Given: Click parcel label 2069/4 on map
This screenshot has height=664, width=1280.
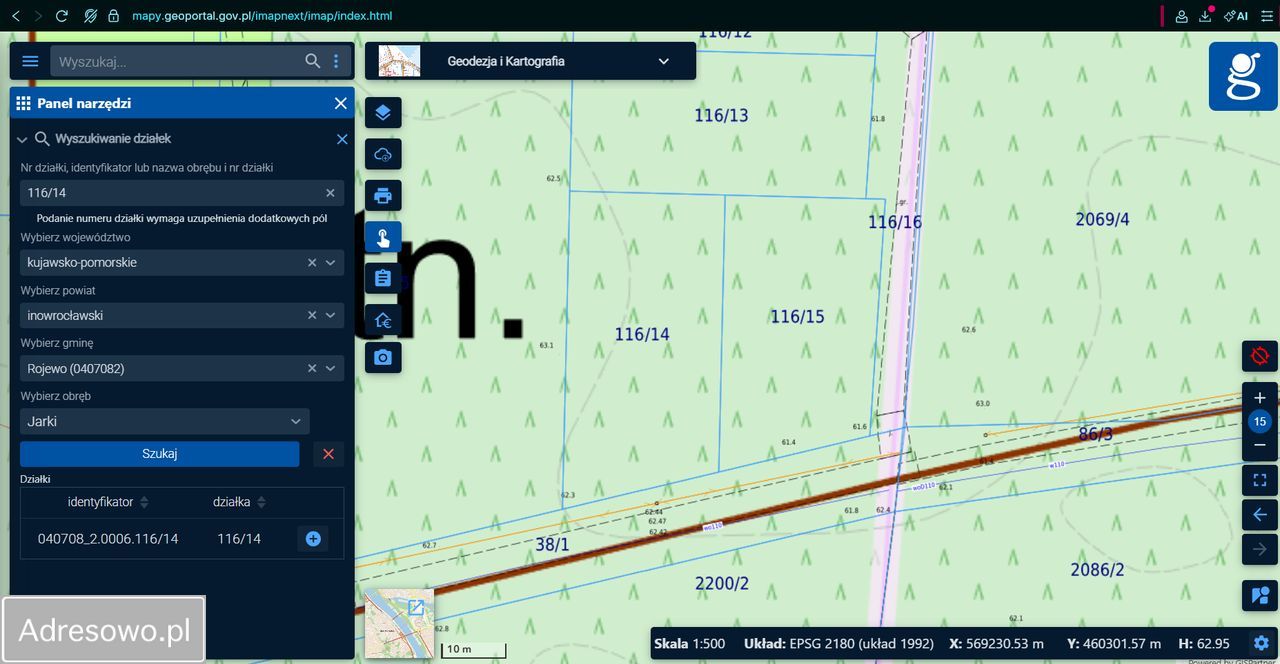Looking at the screenshot, I should coord(1102,218).
